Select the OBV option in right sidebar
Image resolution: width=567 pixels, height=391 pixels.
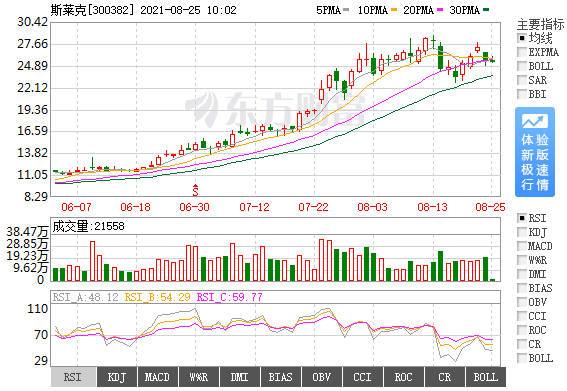(x=522, y=302)
